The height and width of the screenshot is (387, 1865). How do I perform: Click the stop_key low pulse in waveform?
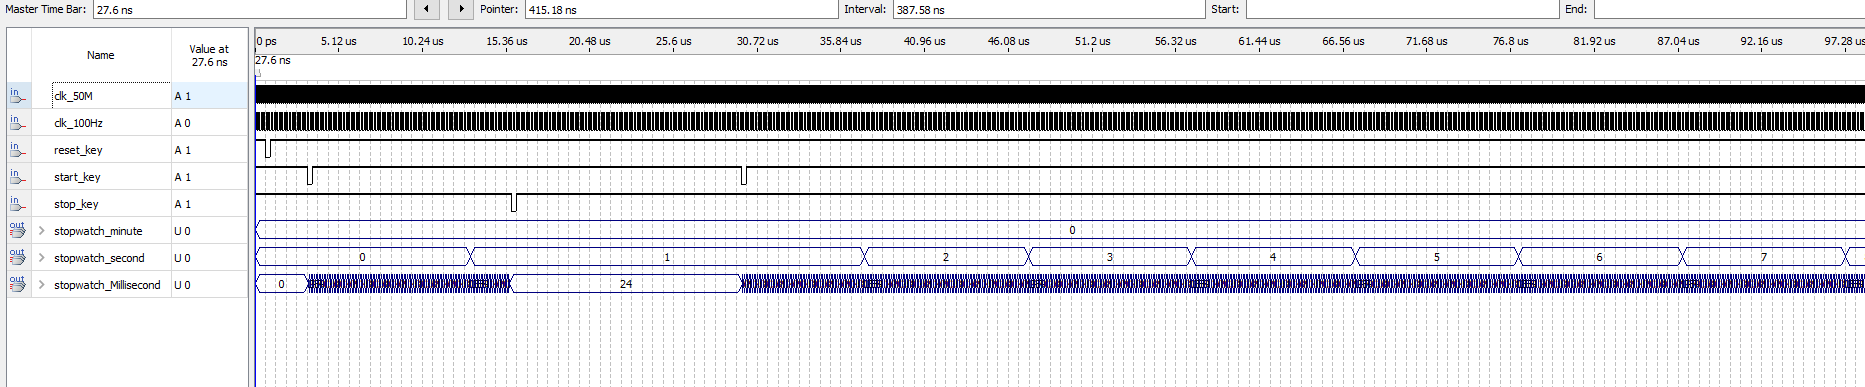(514, 203)
